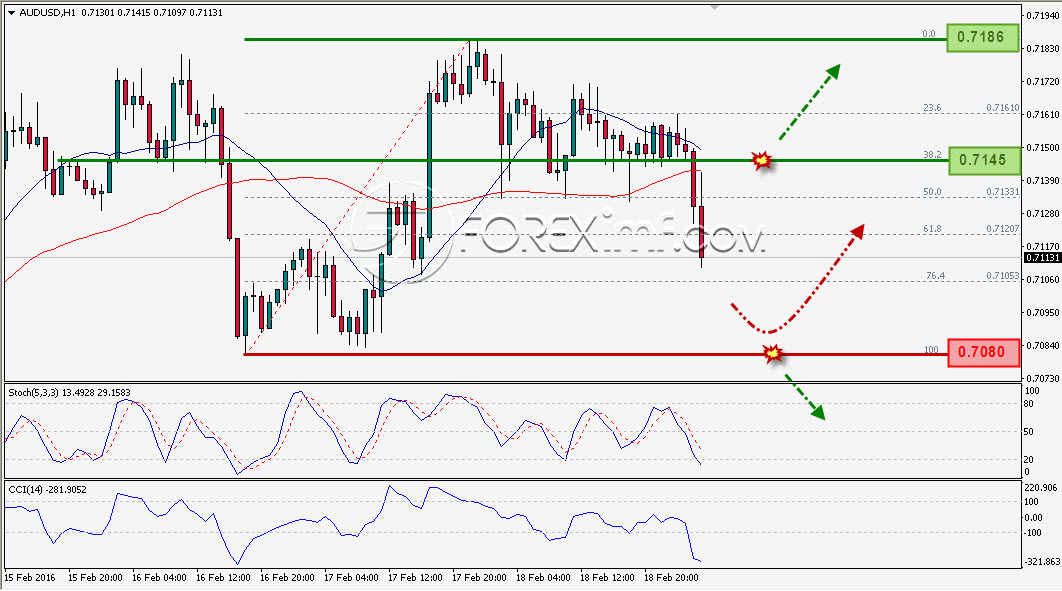This screenshot has width=1062, height=591.
Task: Click the 18 Feb 20:00 time label
Action: pos(671,577)
